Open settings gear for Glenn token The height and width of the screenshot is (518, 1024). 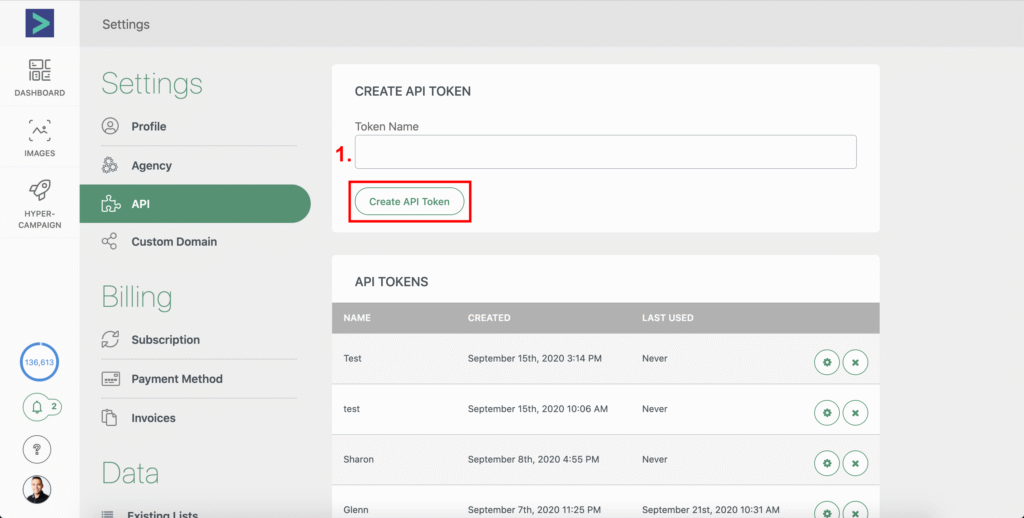(x=826, y=510)
